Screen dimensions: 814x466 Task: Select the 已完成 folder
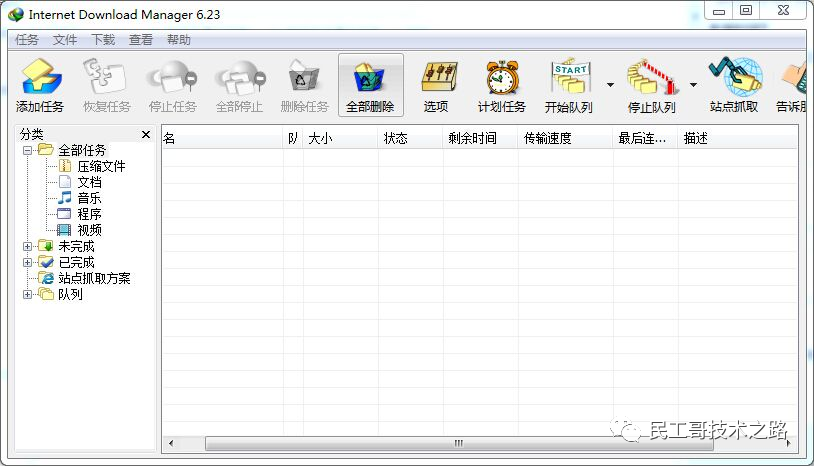67,263
